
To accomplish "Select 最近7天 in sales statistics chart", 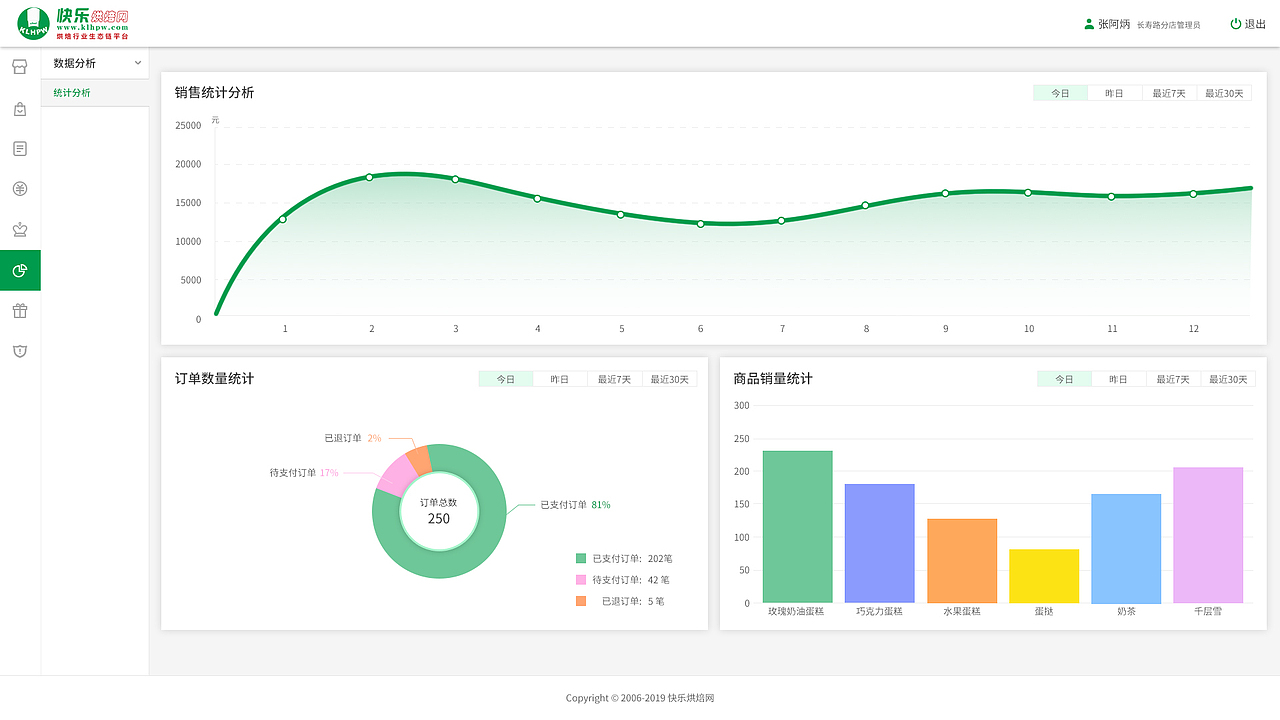I will click(1169, 93).
